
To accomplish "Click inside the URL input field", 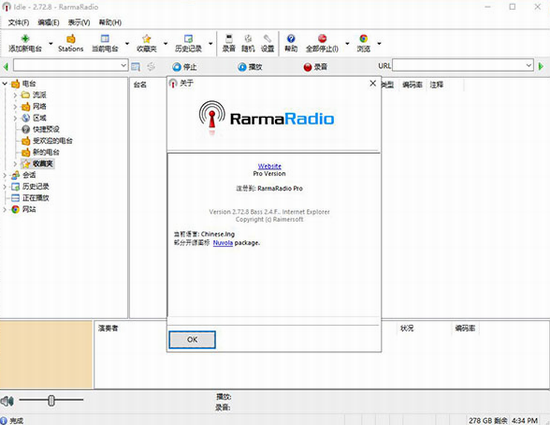I will click(x=459, y=65).
